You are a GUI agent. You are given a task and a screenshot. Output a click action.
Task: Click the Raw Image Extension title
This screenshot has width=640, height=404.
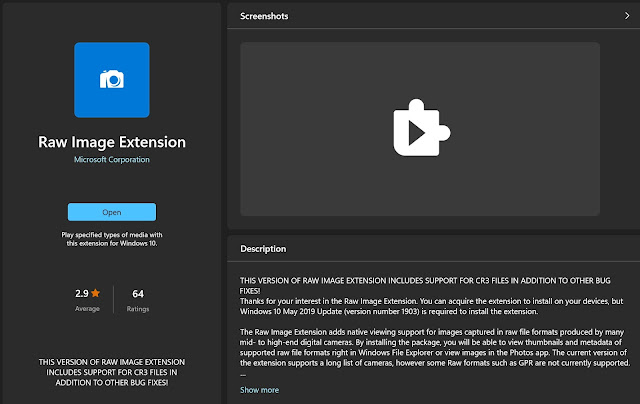click(x=112, y=142)
